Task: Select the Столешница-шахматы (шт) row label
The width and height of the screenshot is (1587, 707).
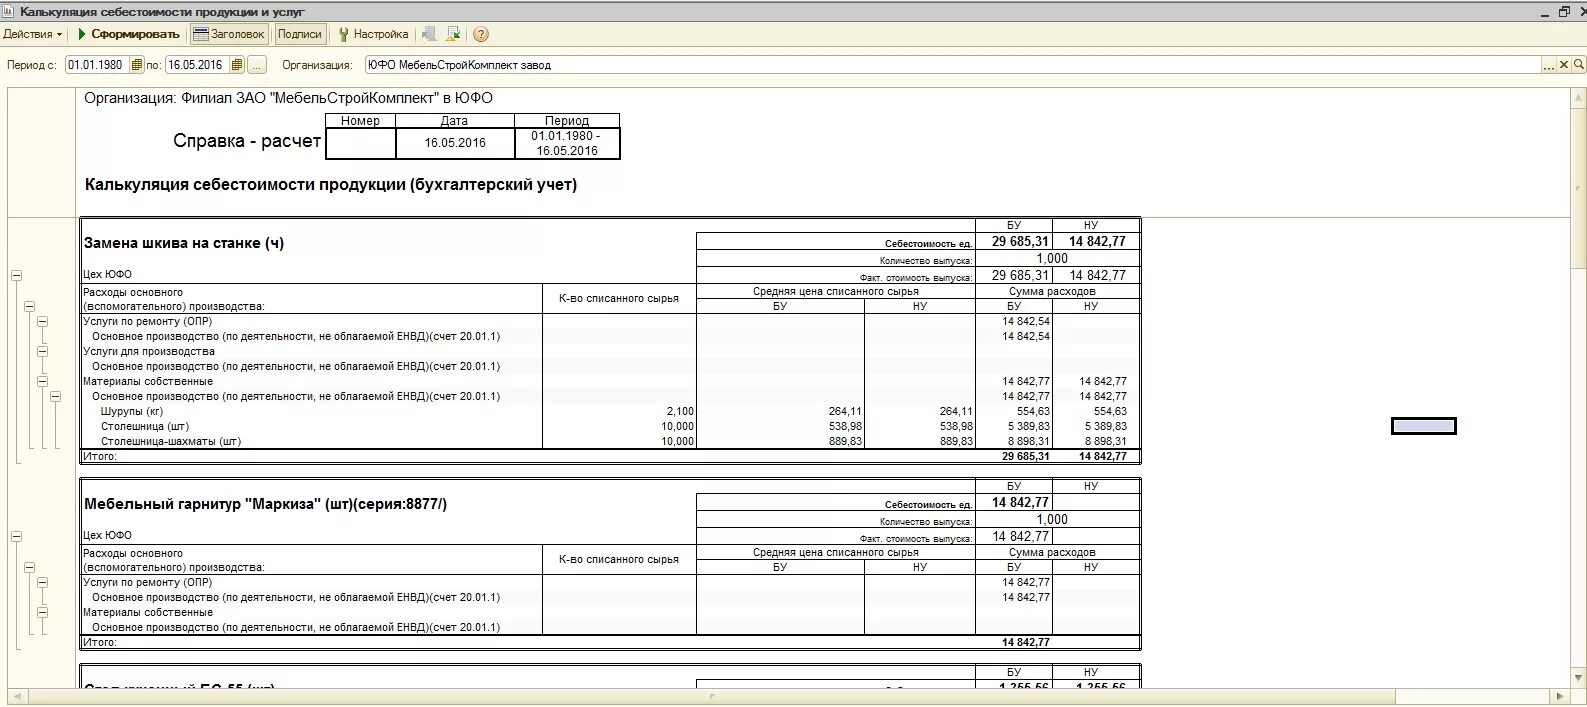Action: point(170,442)
